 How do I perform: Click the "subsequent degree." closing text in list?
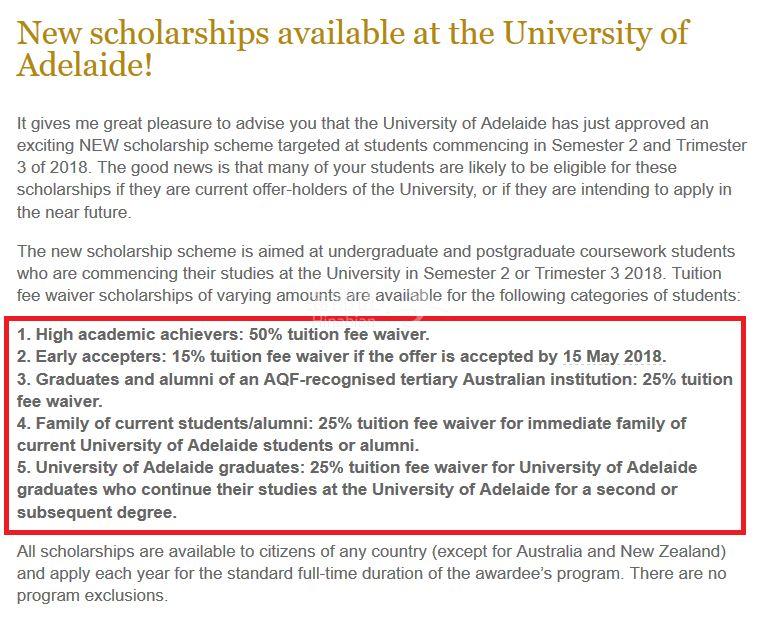tap(97, 512)
